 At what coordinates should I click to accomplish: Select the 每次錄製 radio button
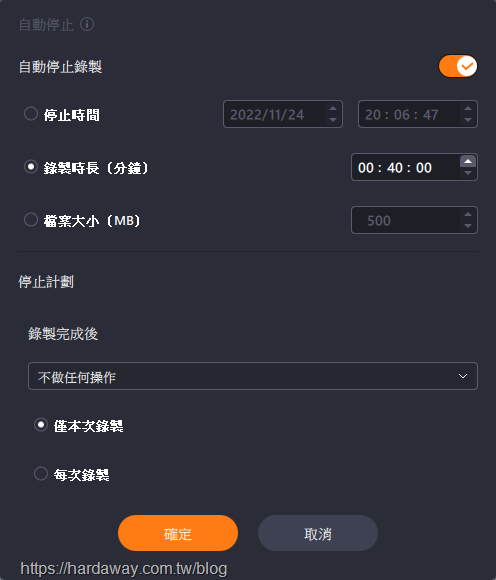point(41,473)
